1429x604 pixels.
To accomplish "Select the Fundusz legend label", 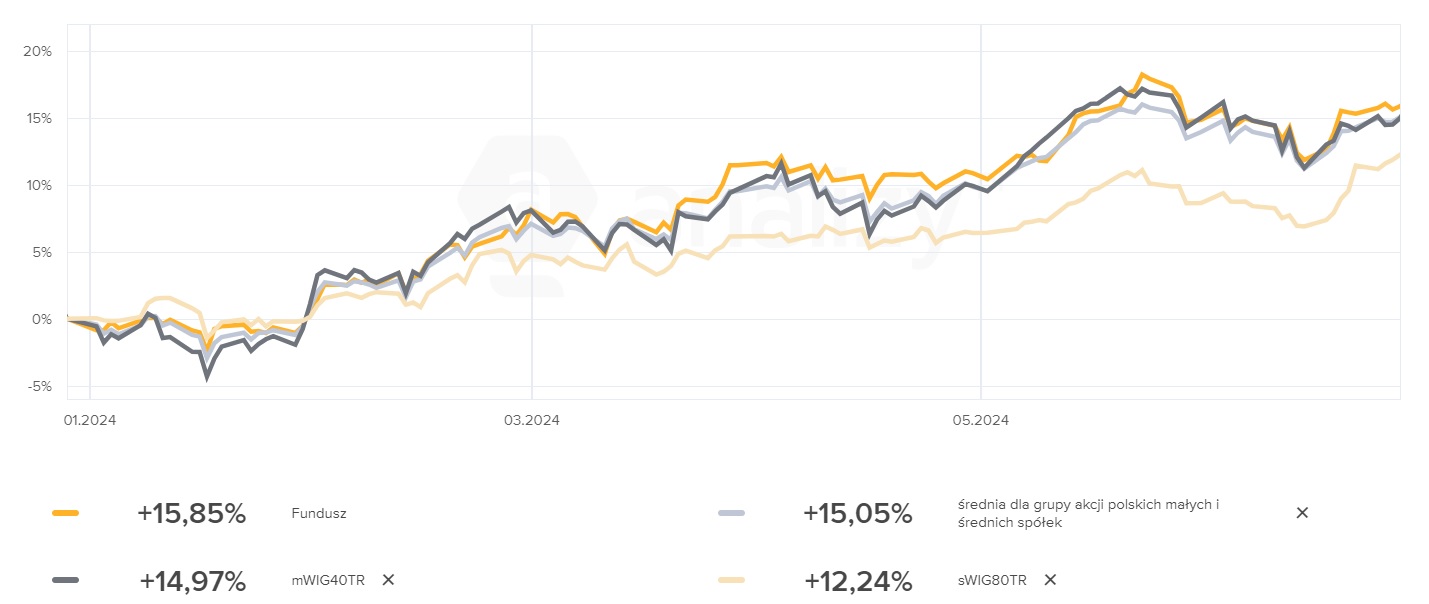I will coord(319,514).
